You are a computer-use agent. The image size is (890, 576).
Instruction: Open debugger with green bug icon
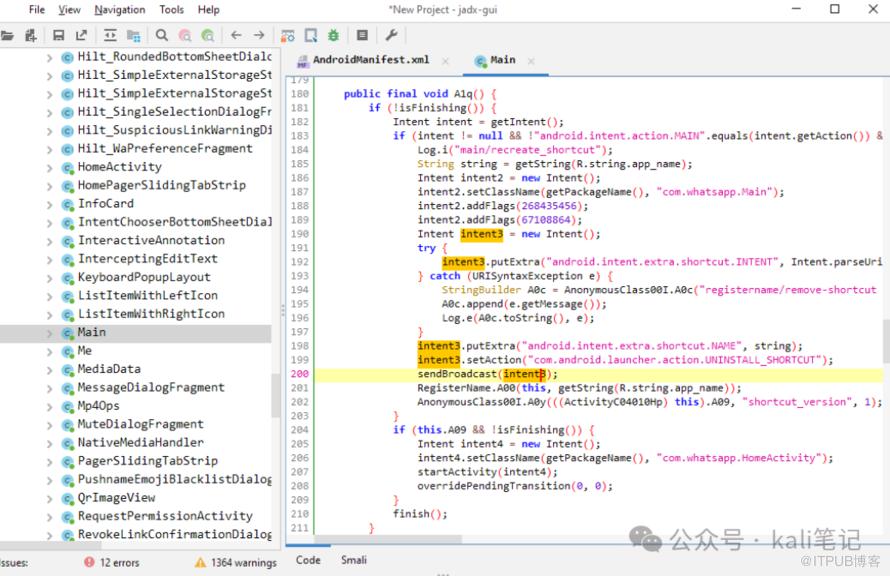pyautogui.click(x=333, y=35)
